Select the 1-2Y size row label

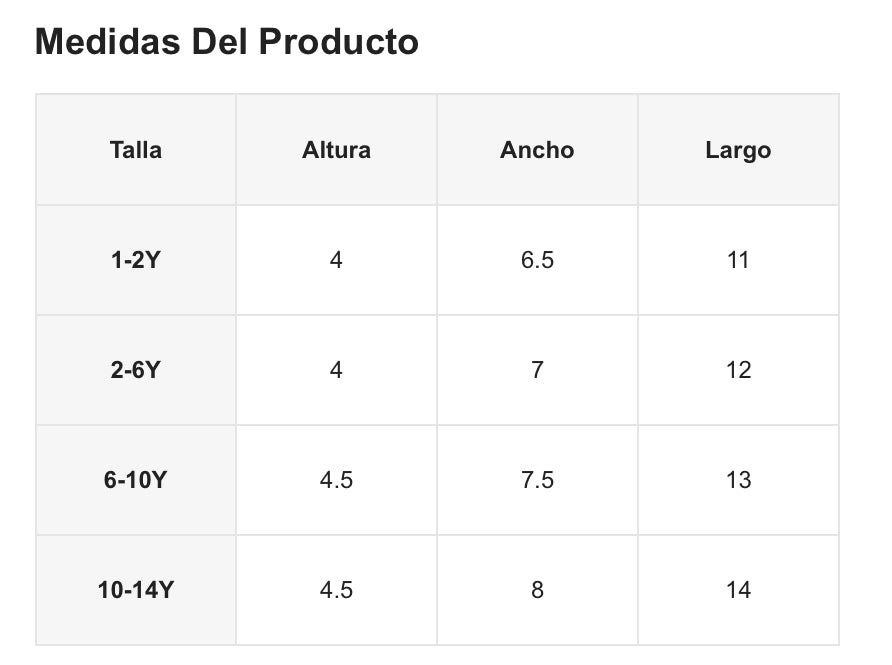tap(136, 260)
